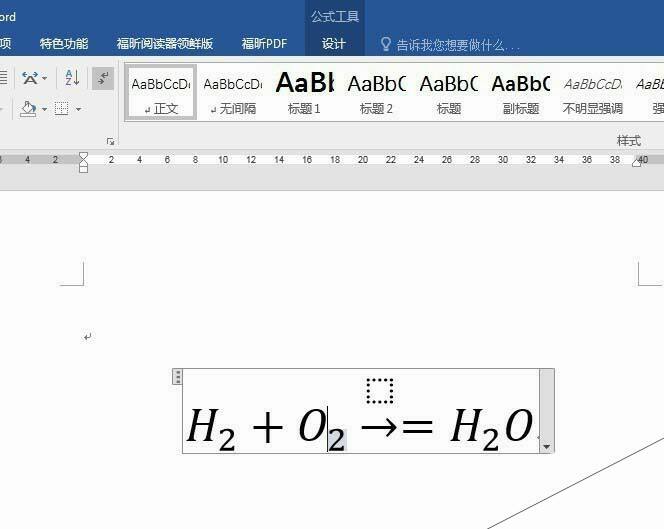Image resolution: width=664 pixels, height=529 pixels.
Task: Apply the 正文 style
Action: click(161, 92)
